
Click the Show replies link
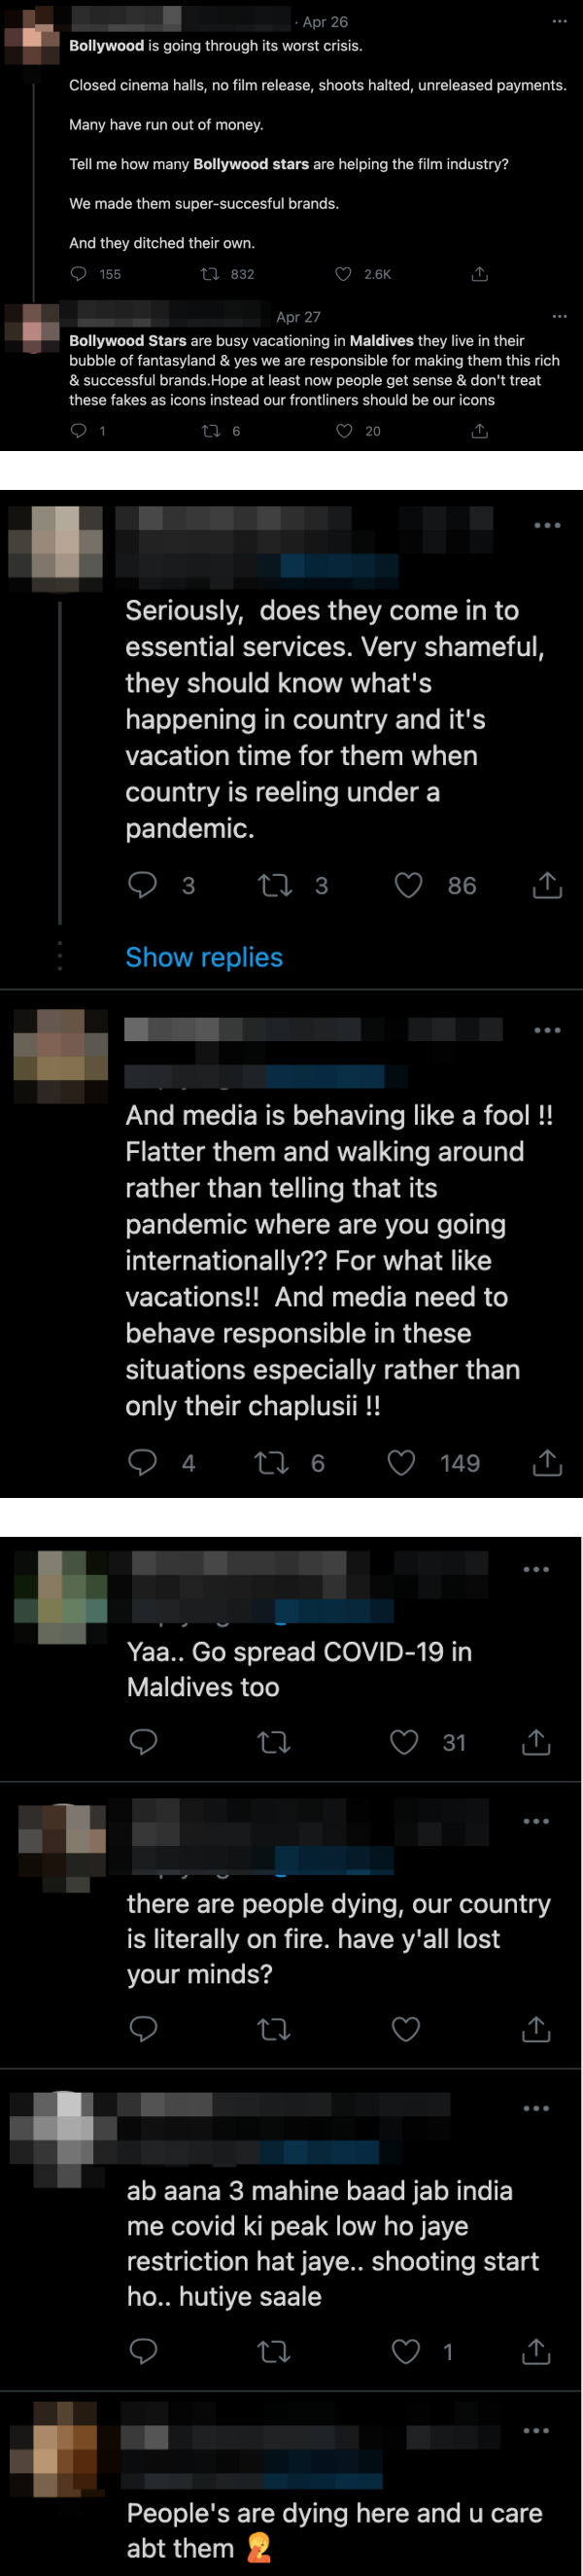(204, 957)
